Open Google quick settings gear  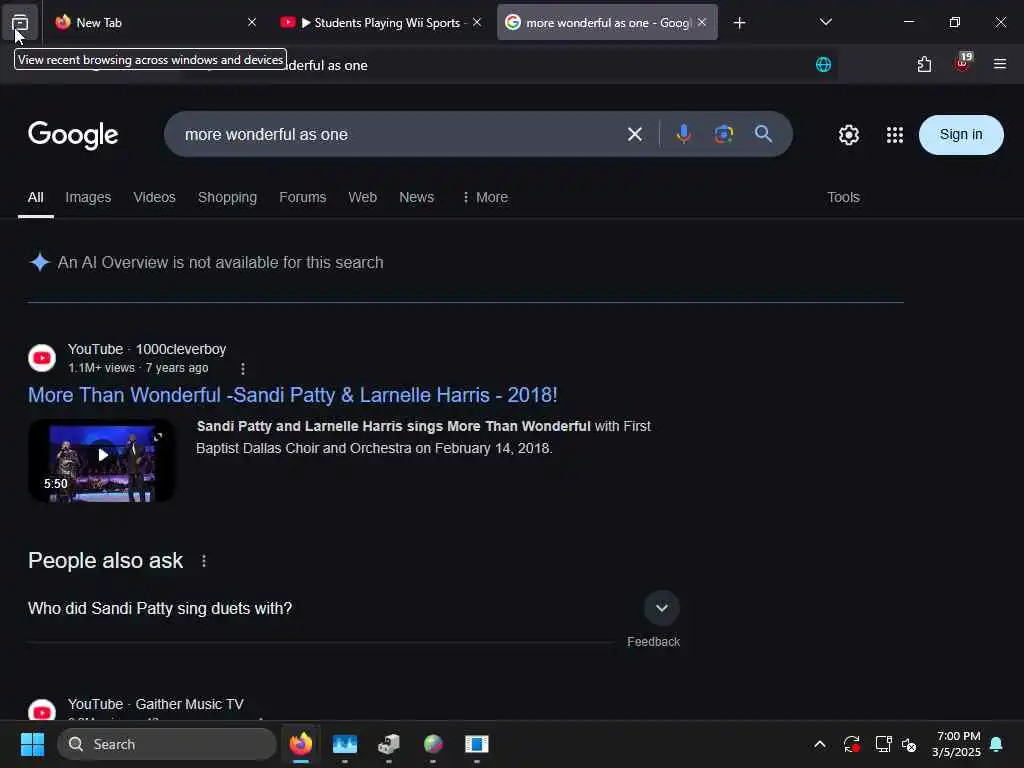[x=849, y=135]
